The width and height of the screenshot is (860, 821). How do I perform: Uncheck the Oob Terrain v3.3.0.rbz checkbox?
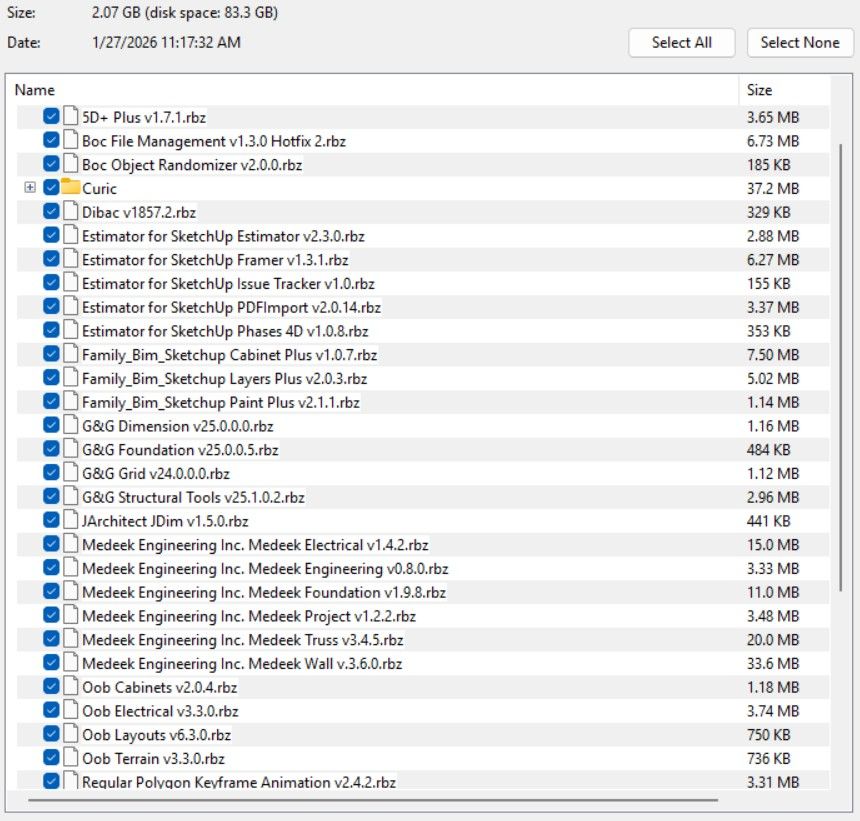[x=51, y=758]
